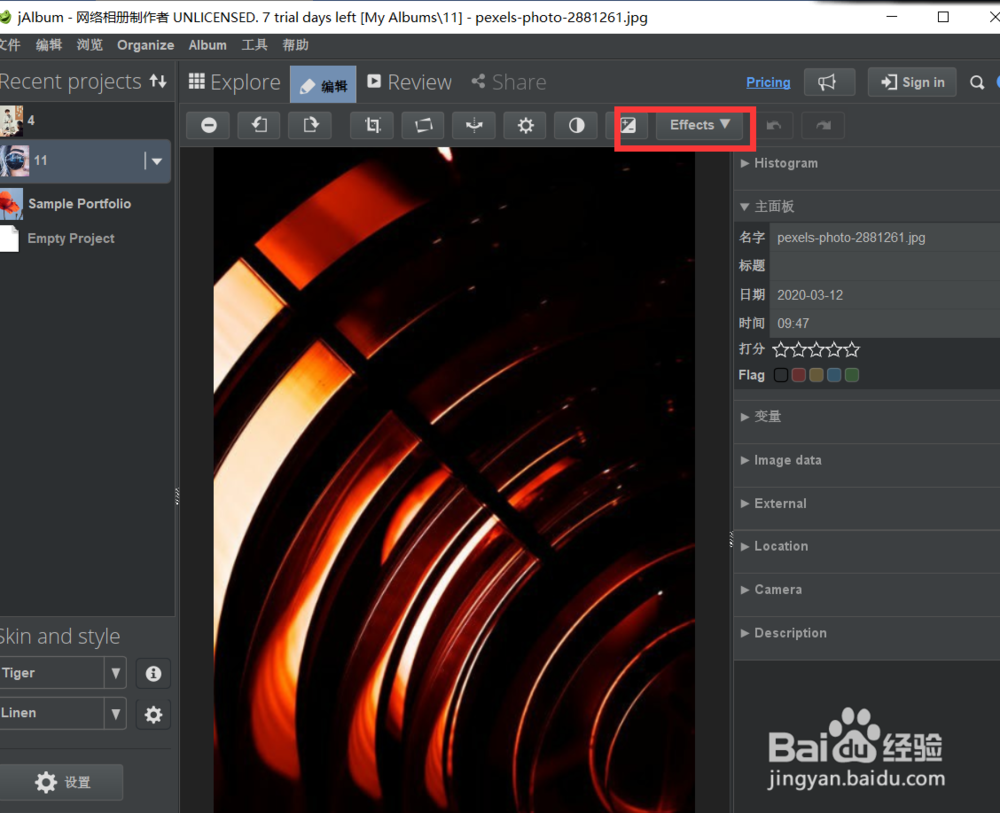This screenshot has width=1000, height=813.
Task: Rate the image with the first star
Action: point(781,349)
